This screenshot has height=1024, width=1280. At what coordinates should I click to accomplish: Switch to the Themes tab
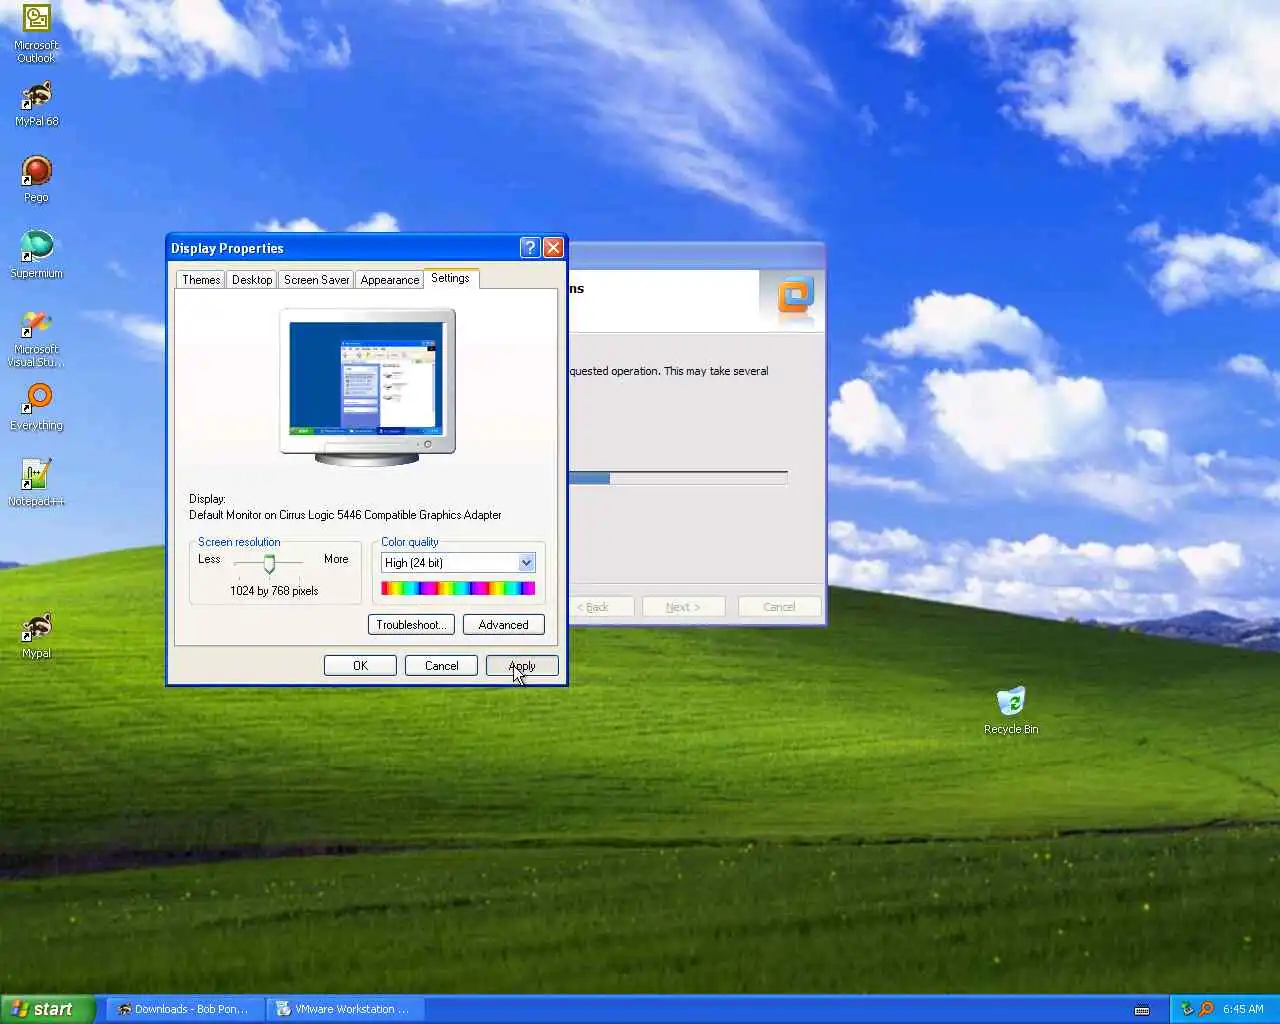coord(201,280)
